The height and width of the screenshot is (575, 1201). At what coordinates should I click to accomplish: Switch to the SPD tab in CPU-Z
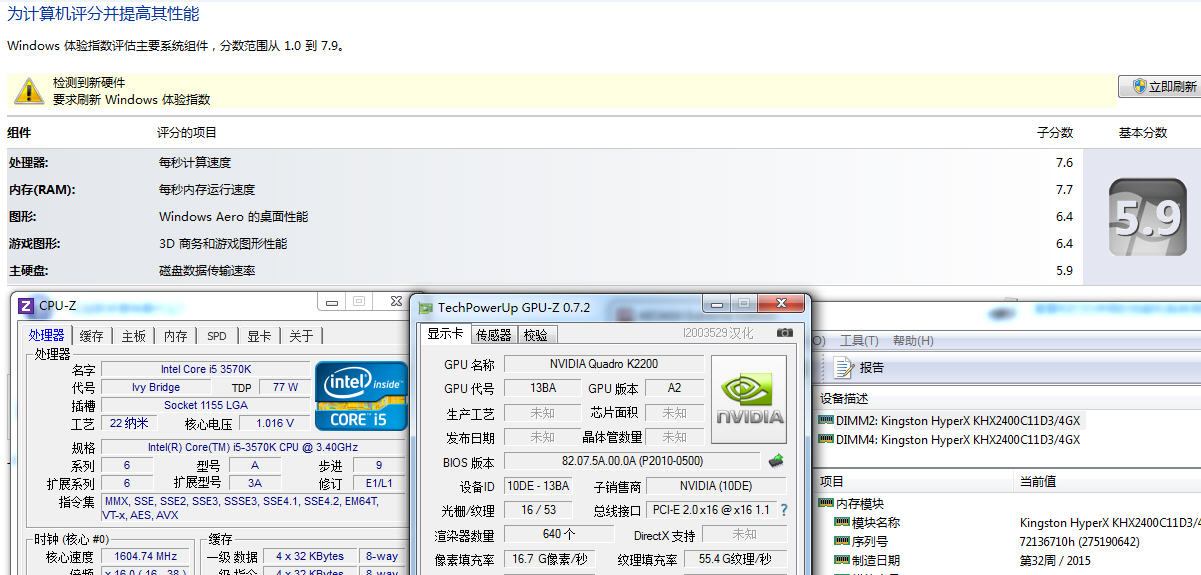pos(217,336)
